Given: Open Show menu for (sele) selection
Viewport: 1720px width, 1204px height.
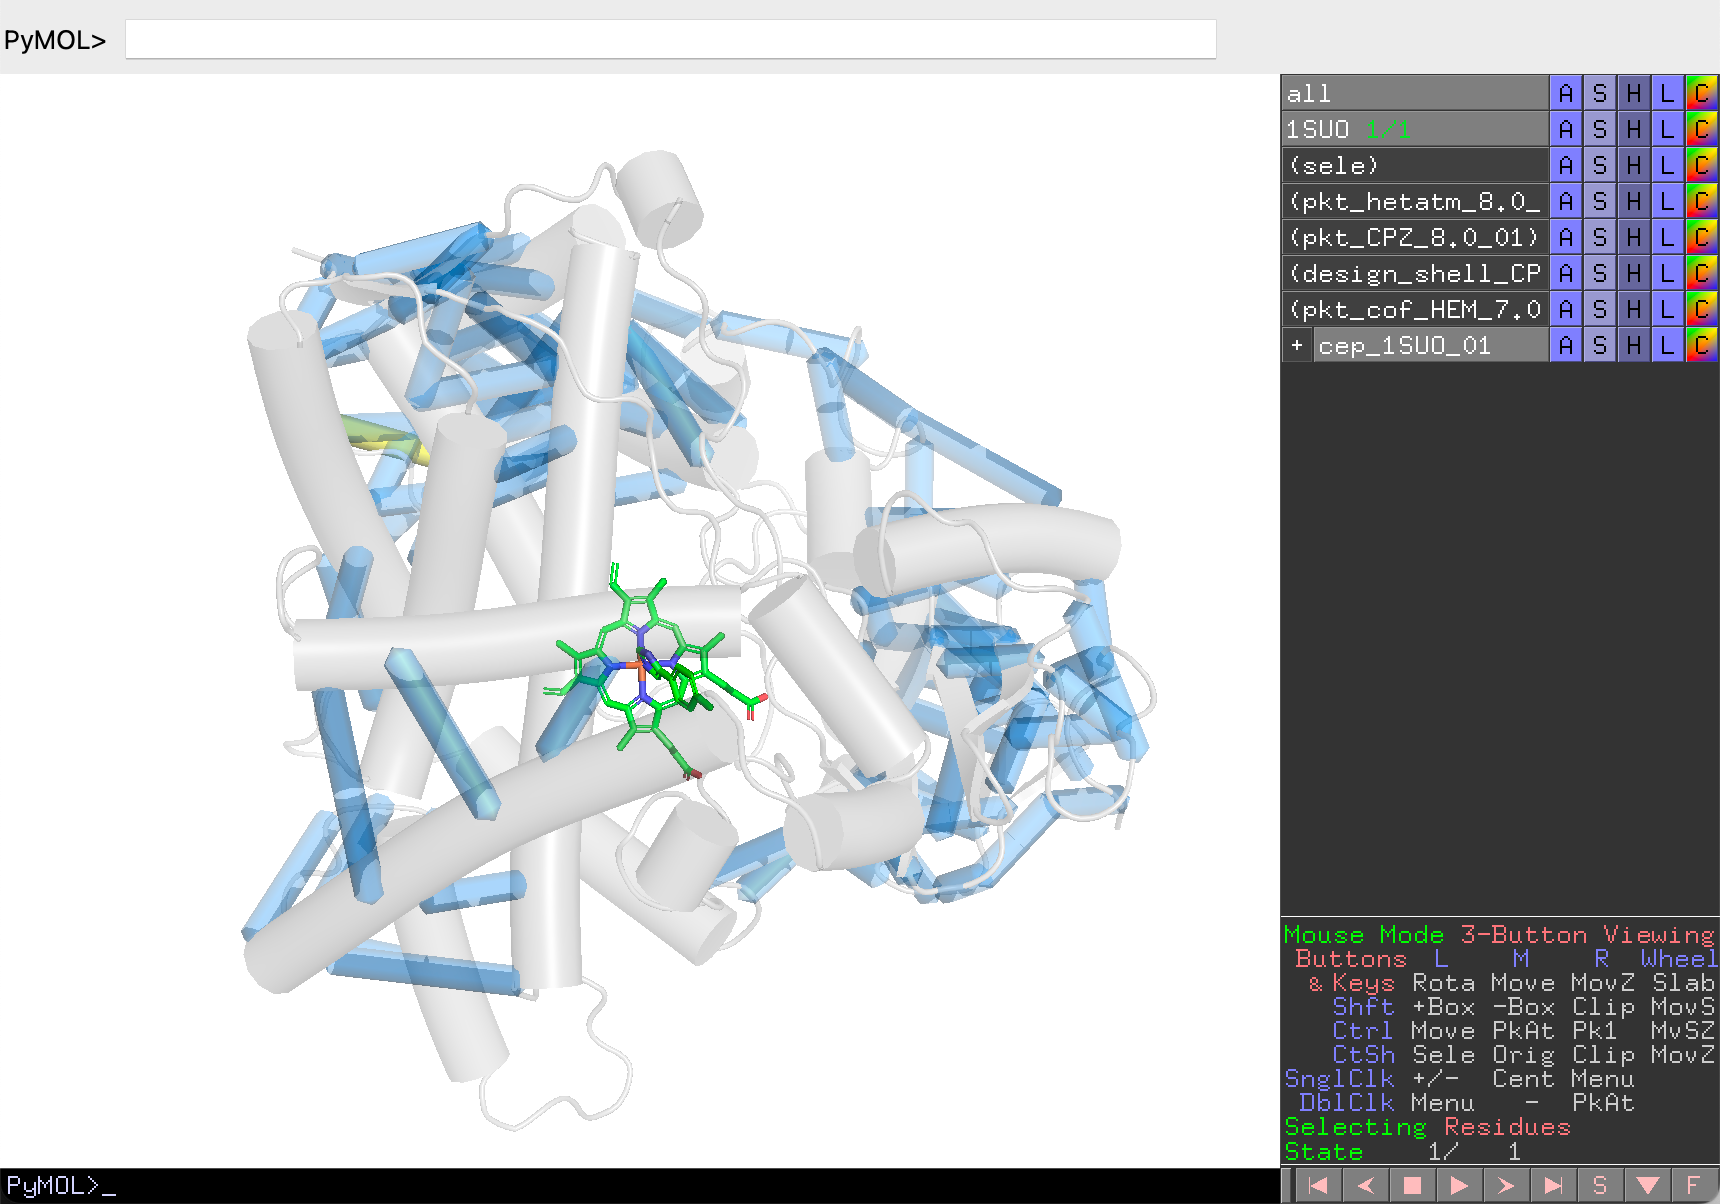Looking at the screenshot, I should [1600, 165].
